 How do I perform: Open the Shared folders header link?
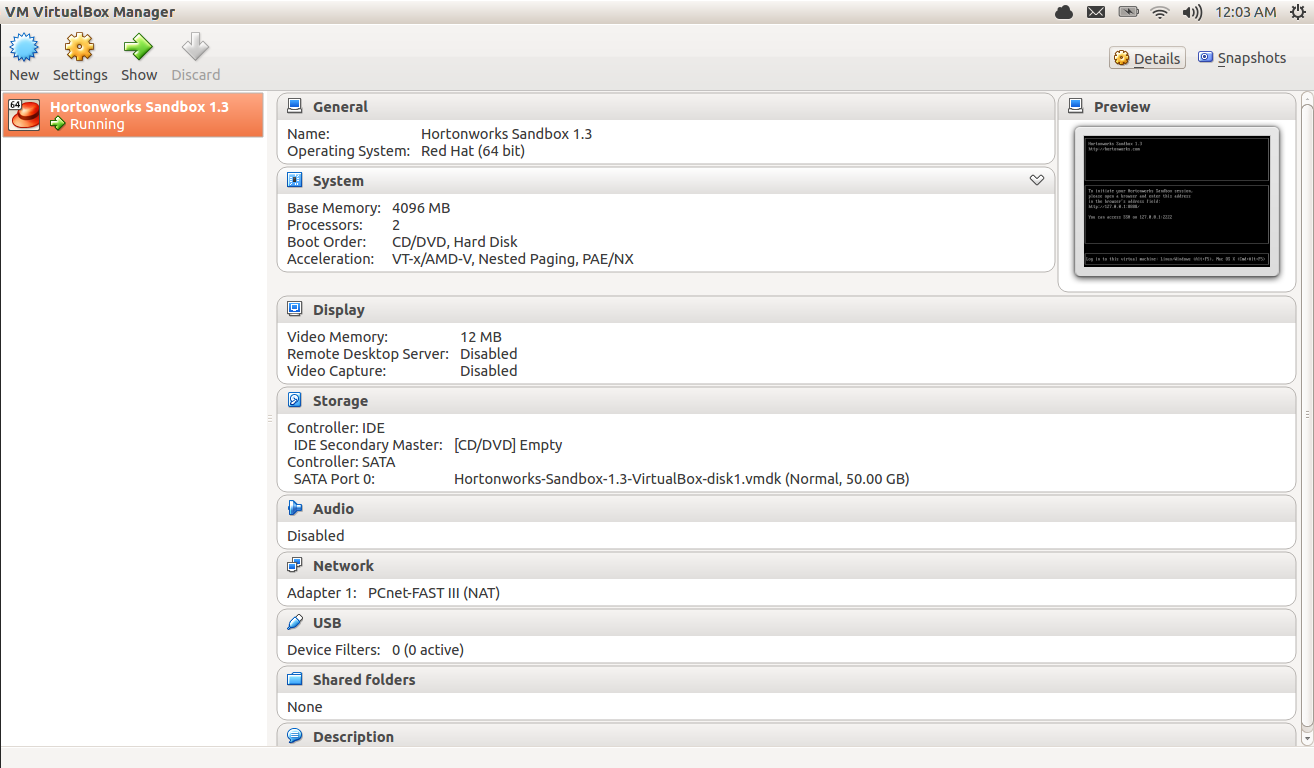coord(364,680)
